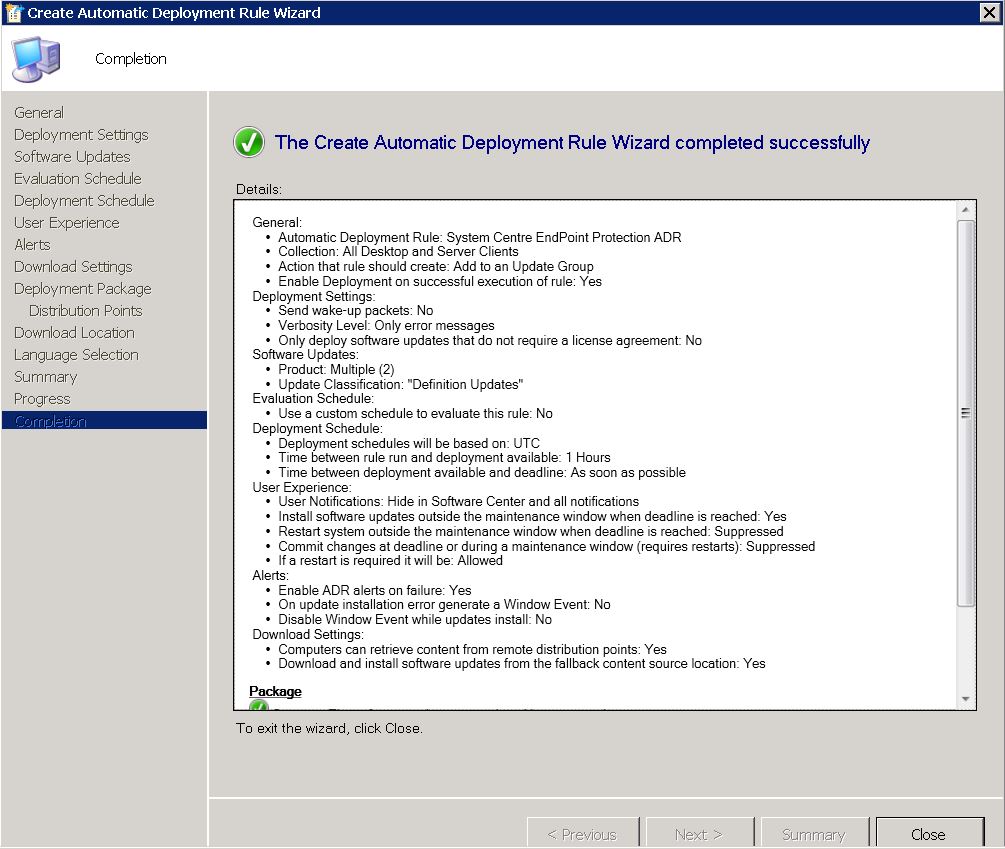Screen dimensions: 1005x849
Task: Click the 'Details:' label
Action: 259,189
